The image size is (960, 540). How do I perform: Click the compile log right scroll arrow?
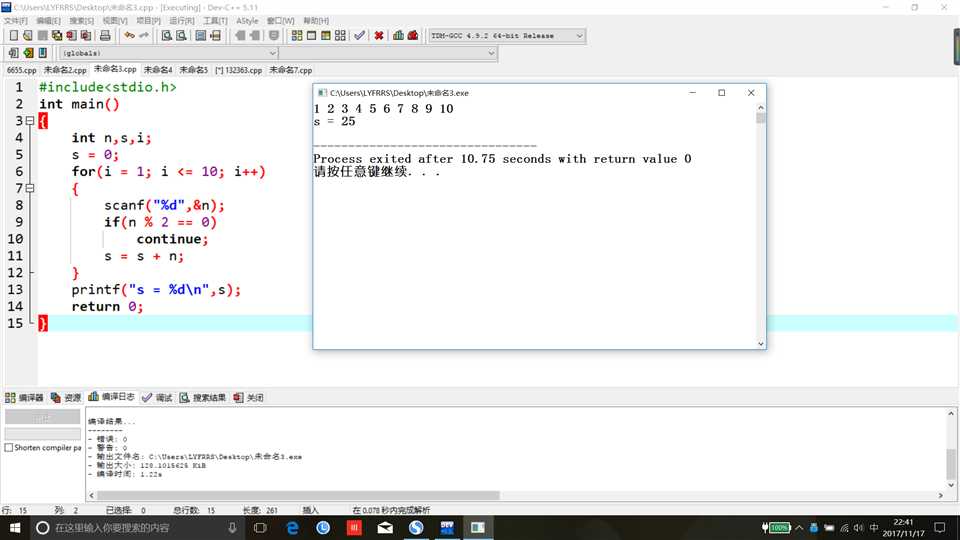coord(940,495)
